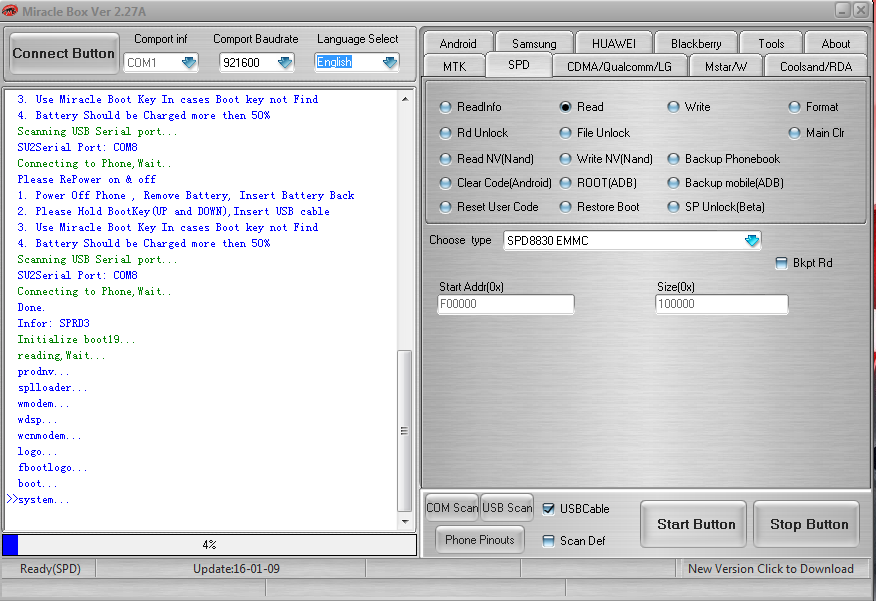876x601 pixels.
Task: Click the 4% progress bar
Action: pos(210,545)
